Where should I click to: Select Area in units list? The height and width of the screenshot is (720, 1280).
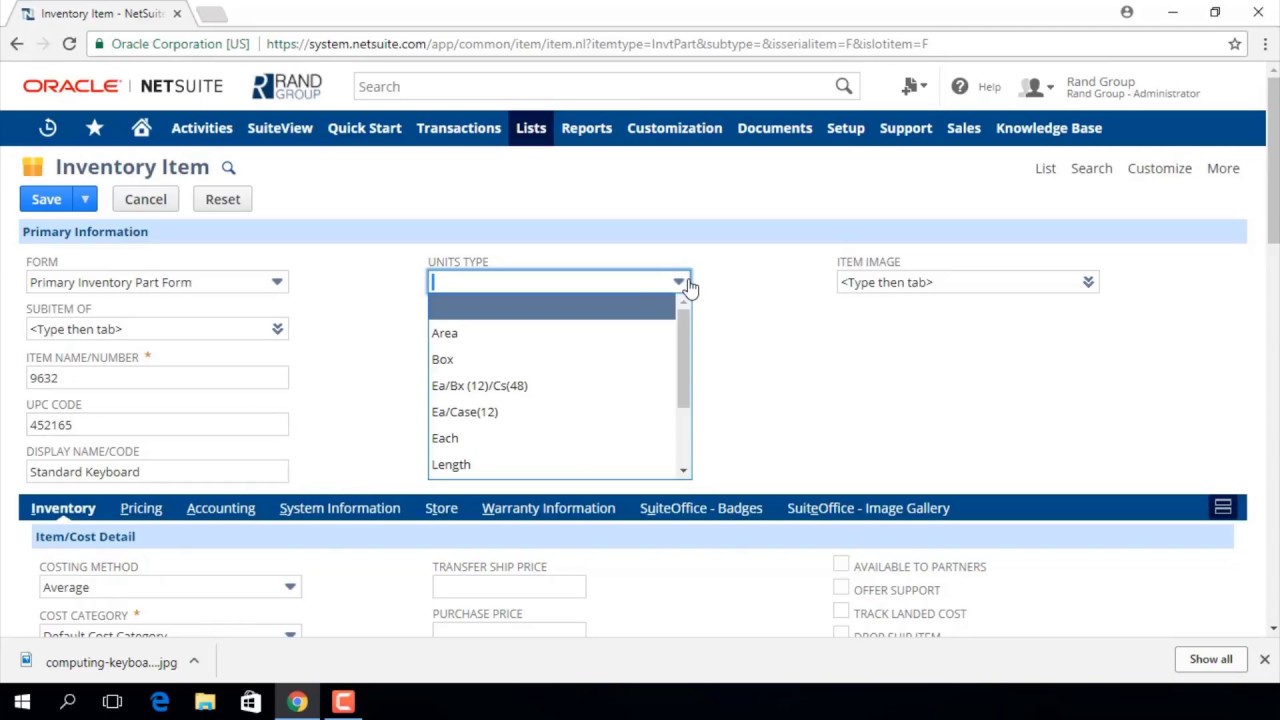(552, 333)
